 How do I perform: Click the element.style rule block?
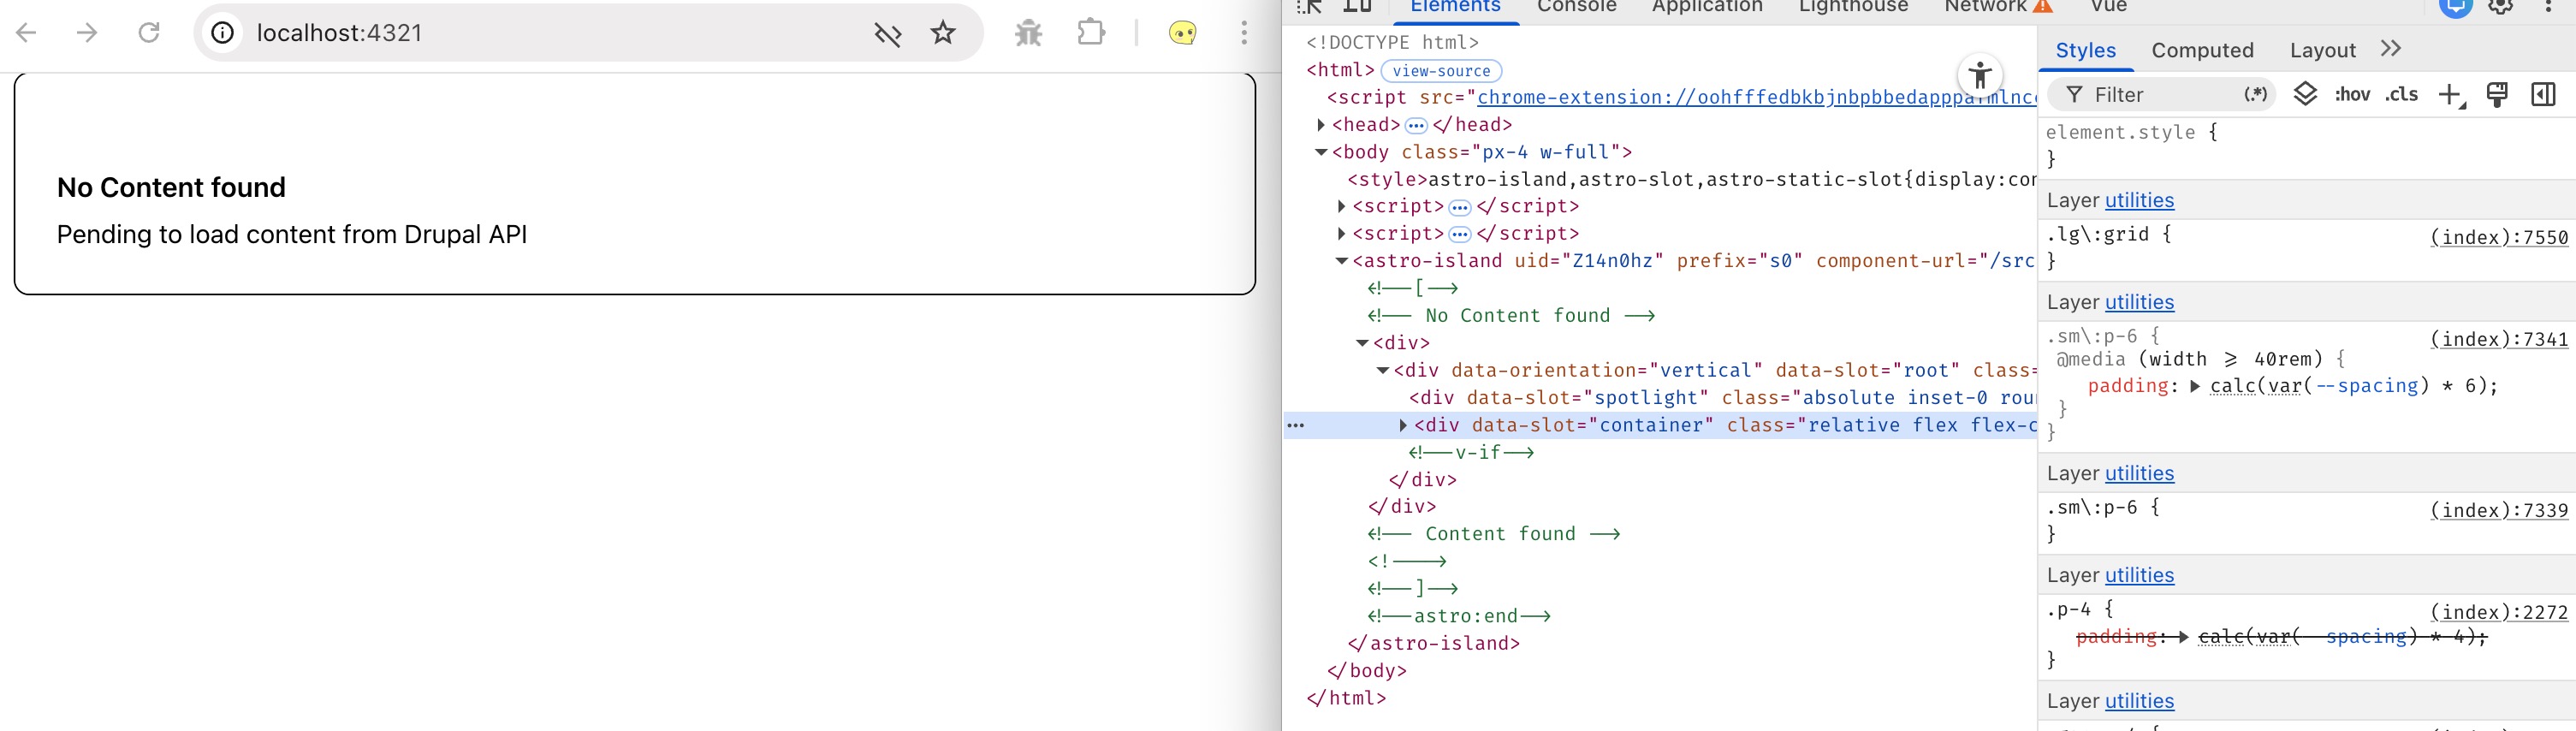click(2307, 146)
